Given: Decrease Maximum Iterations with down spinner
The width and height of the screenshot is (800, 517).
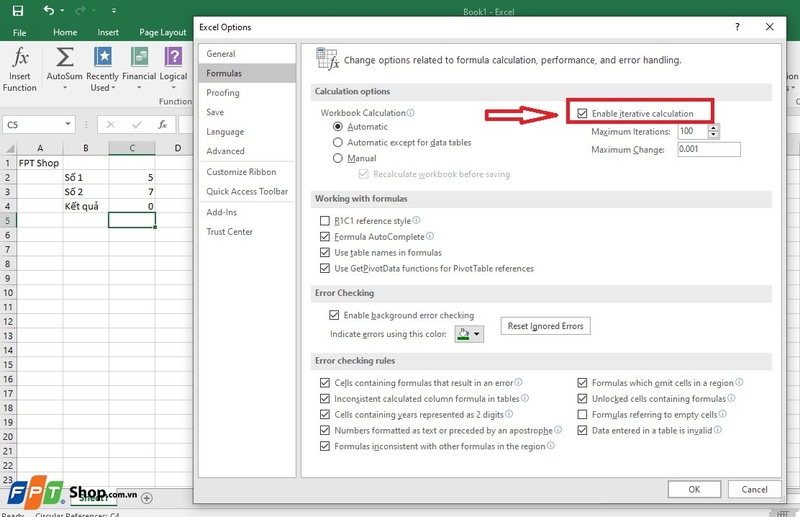Looking at the screenshot, I should point(713,134).
